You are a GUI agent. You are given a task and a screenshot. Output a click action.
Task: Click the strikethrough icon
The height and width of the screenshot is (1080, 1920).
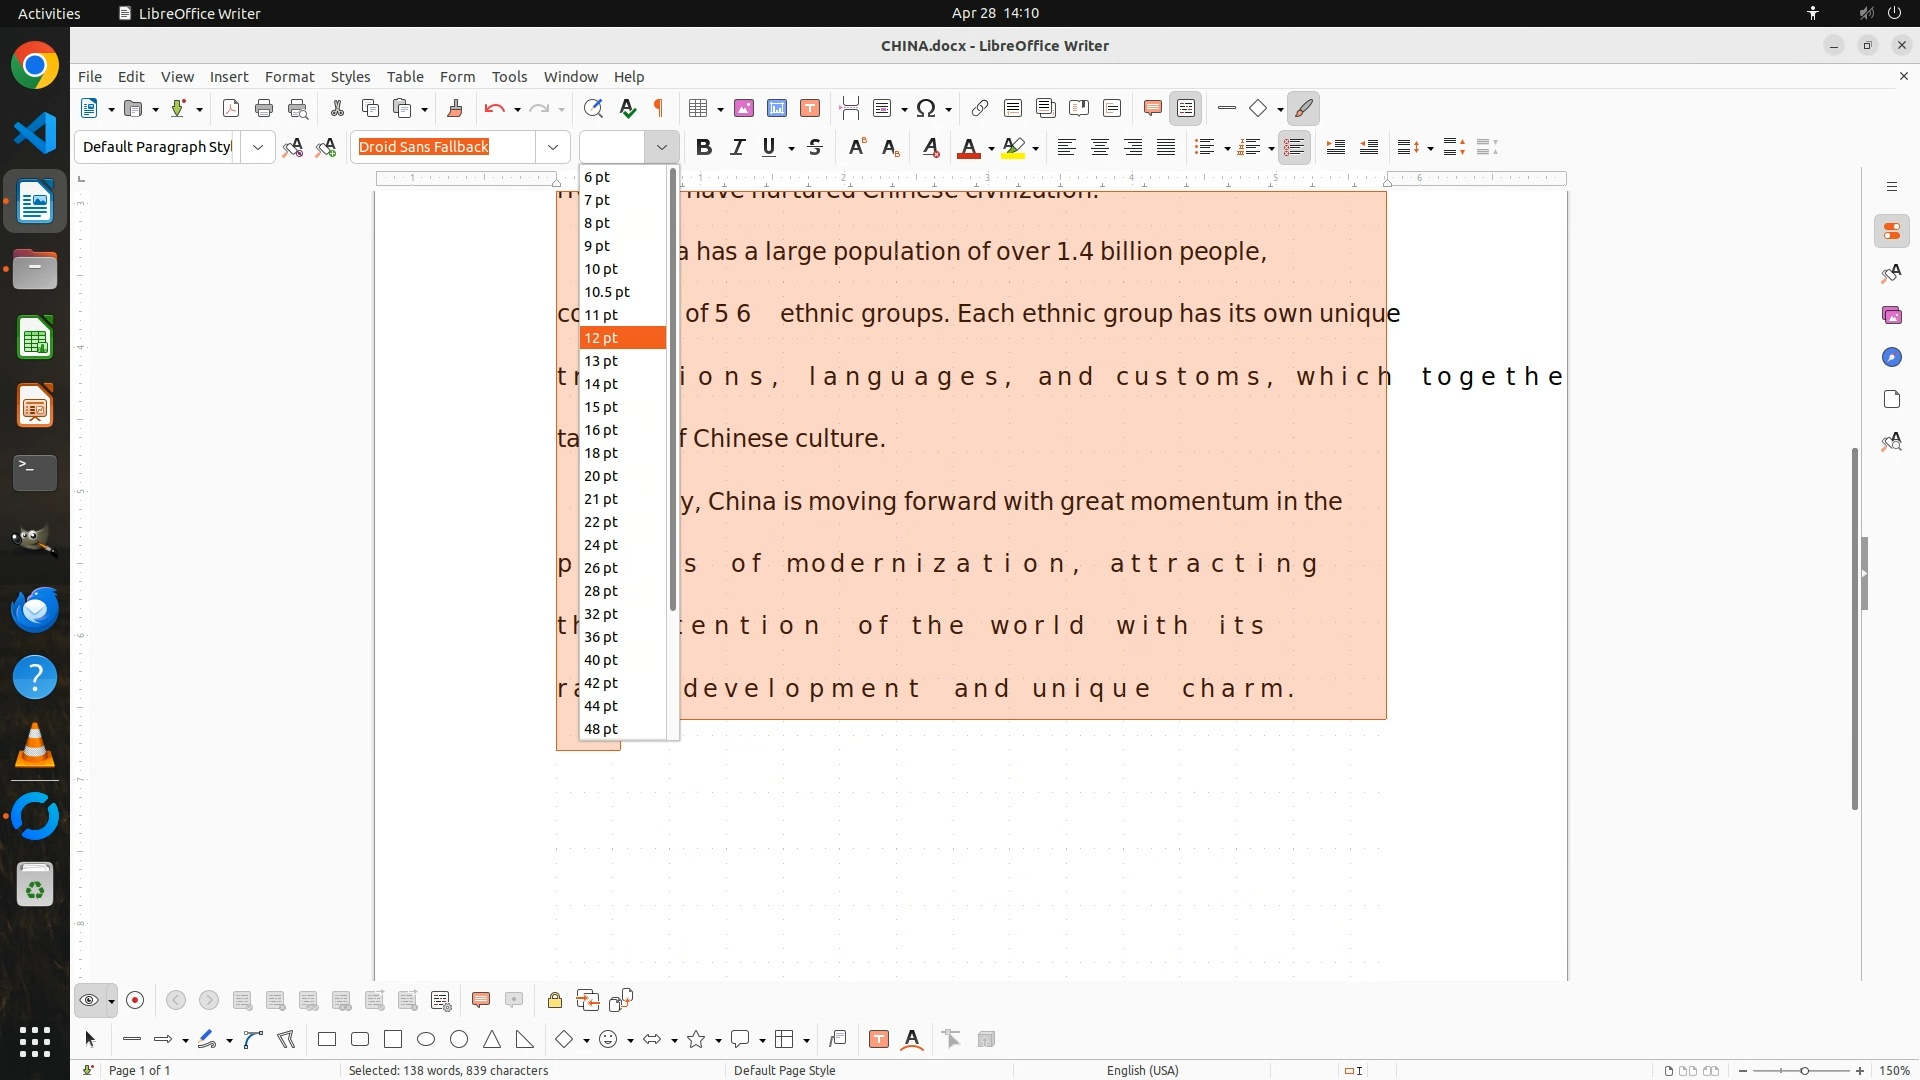click(815, 147)
